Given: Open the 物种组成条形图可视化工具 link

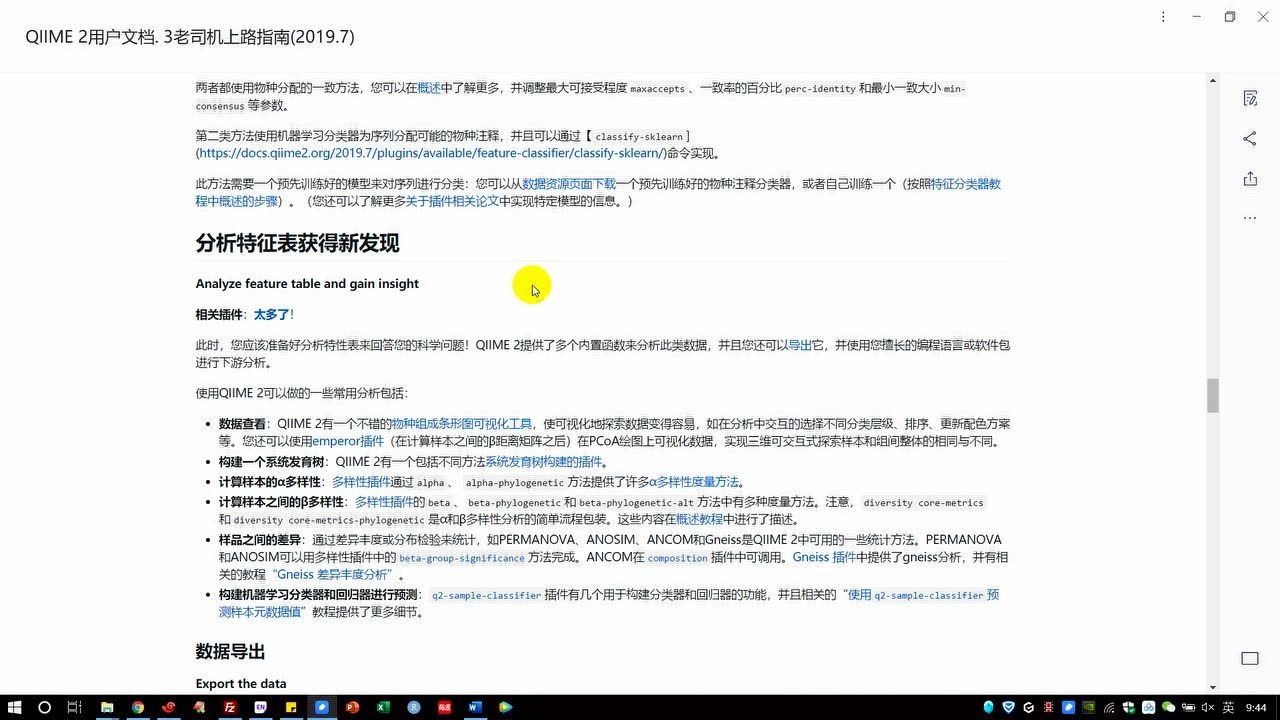Looking at the screenshot, I should coord(462,424).
